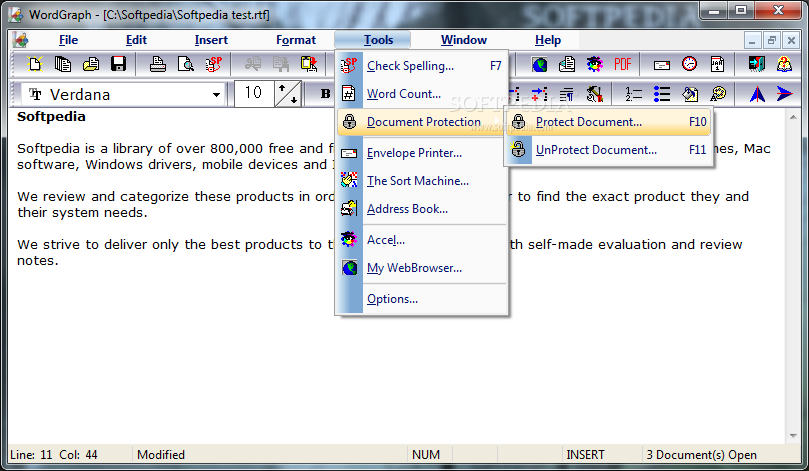Restore the inner document window
The height and width of the screenshot is (471, 809).
pos(772,40)
